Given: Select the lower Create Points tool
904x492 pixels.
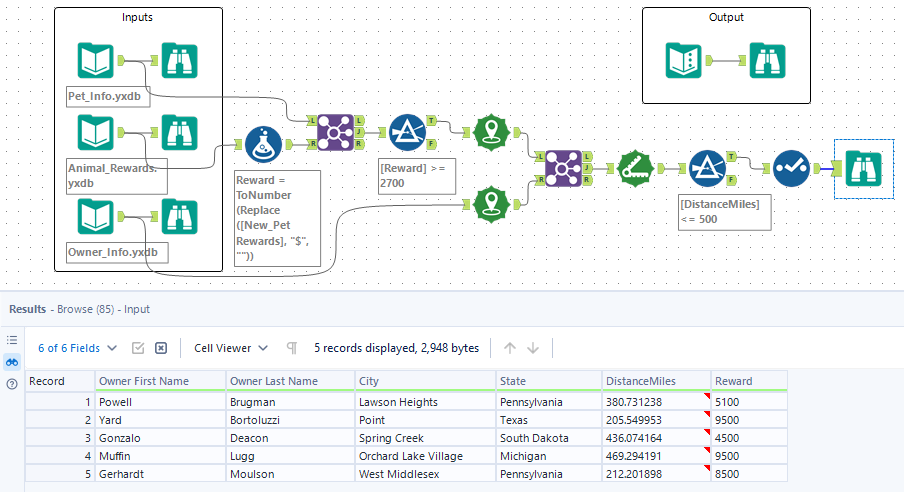Looking at the screenshot, I should tap(491, 204).
